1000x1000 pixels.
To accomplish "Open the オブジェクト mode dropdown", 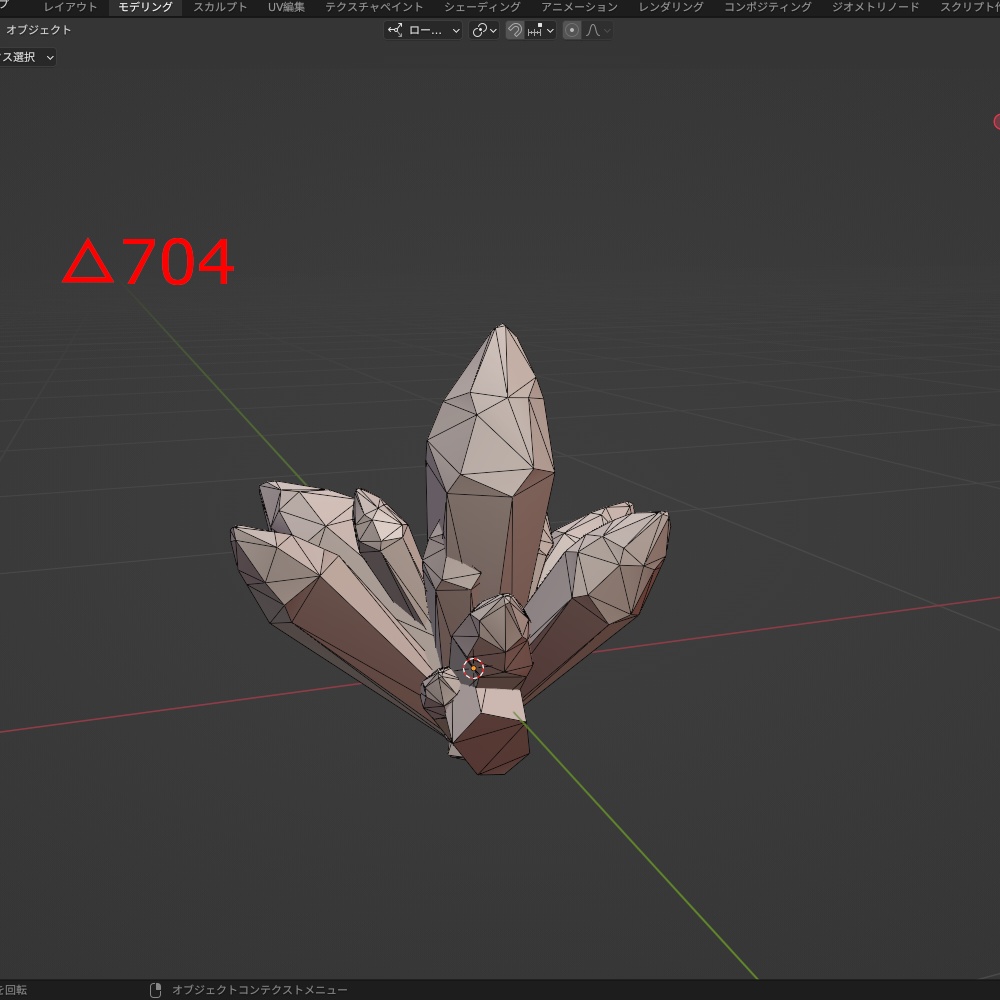I will tap(40, 29).
